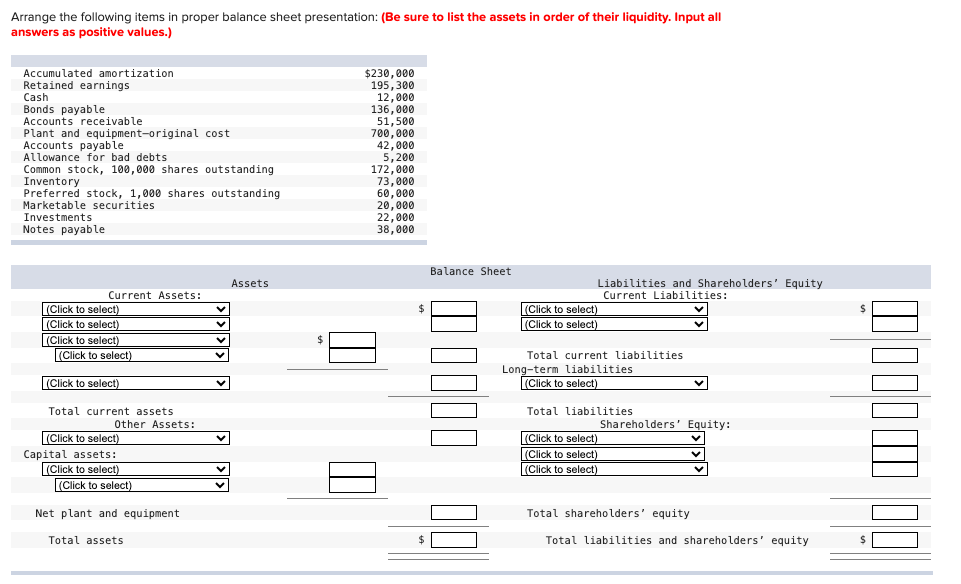This screenshot has height=584, width=961.
Task: Click the Total current assets amount box
Action: 454,409
